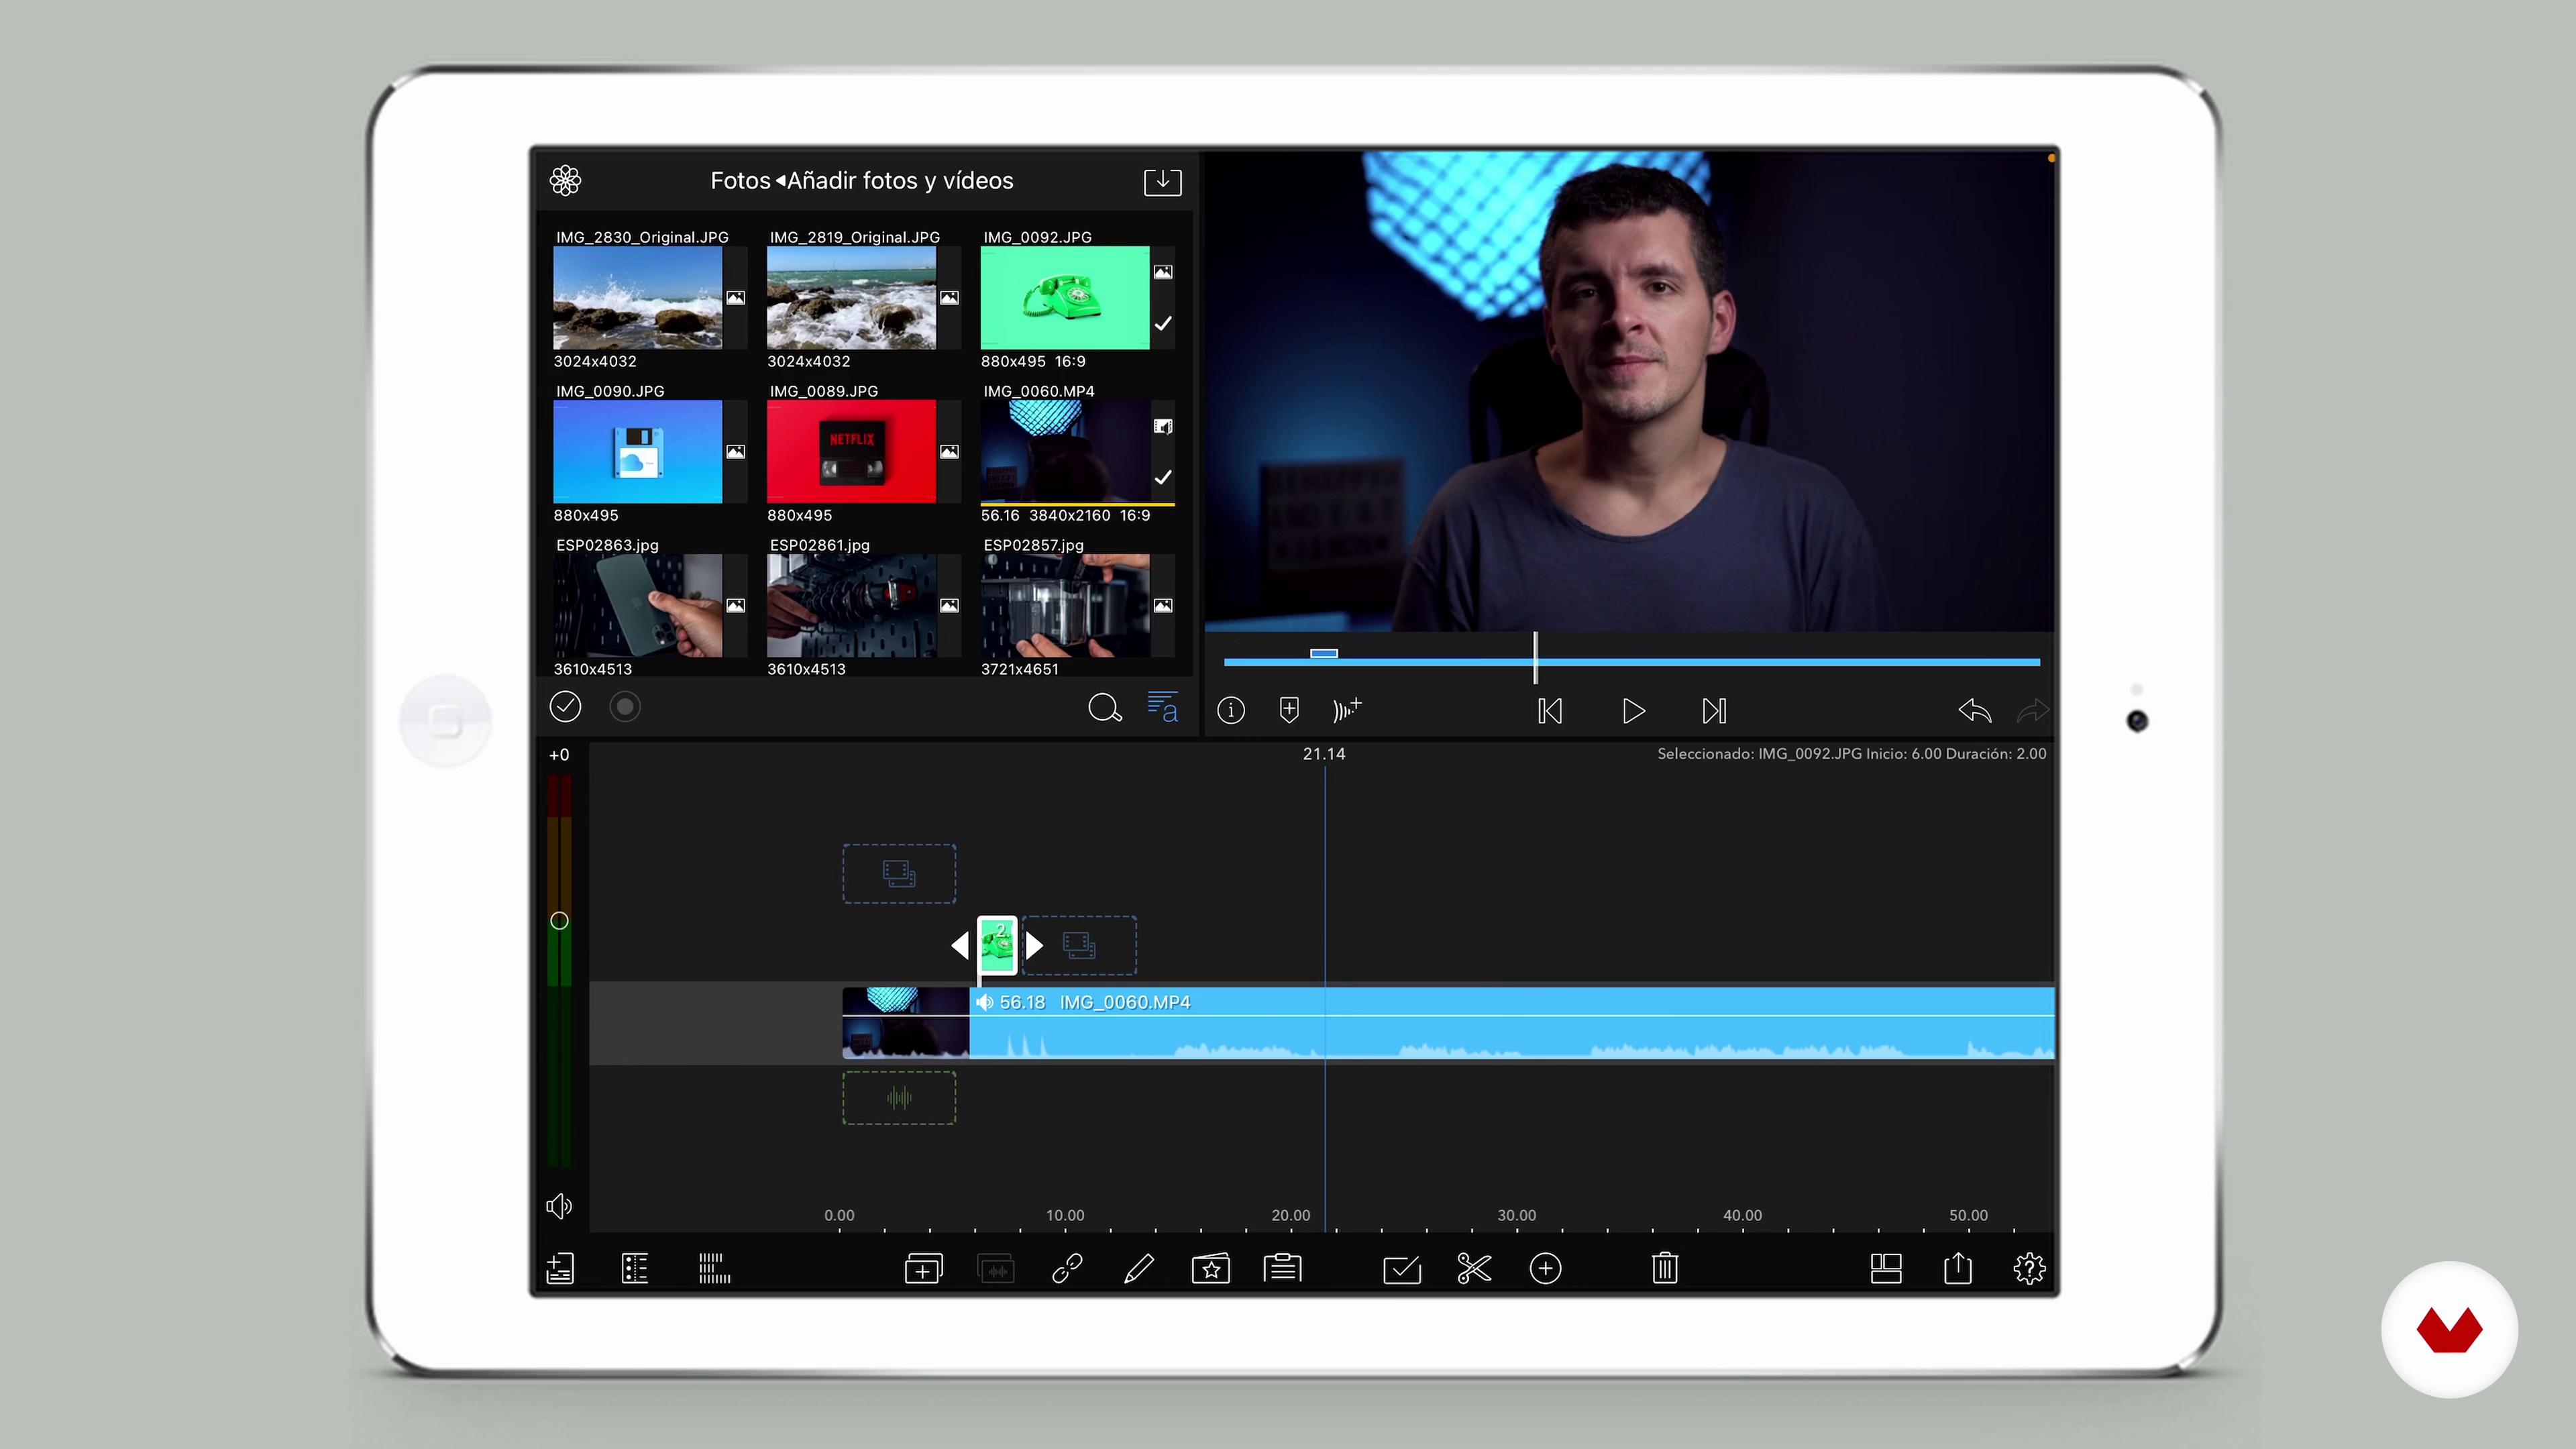Image resolution: width=2576 pixels, height=1449 pixels.
Task: Select the IMG_0089.JPG Netflix thumbnail
Action: 851,451
